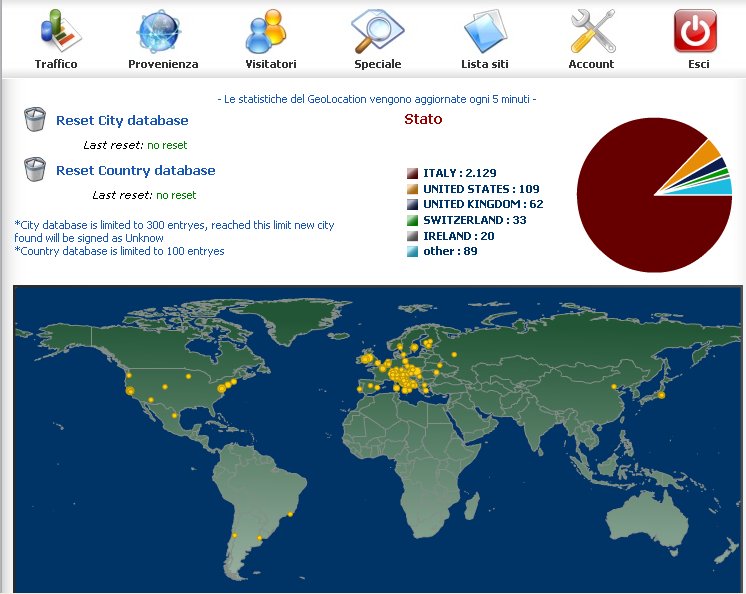Image resolution: width=746 pixels, height=594 pixels.
Task: Select the Lista siti menu label
Action: click(x=485, y=64)
